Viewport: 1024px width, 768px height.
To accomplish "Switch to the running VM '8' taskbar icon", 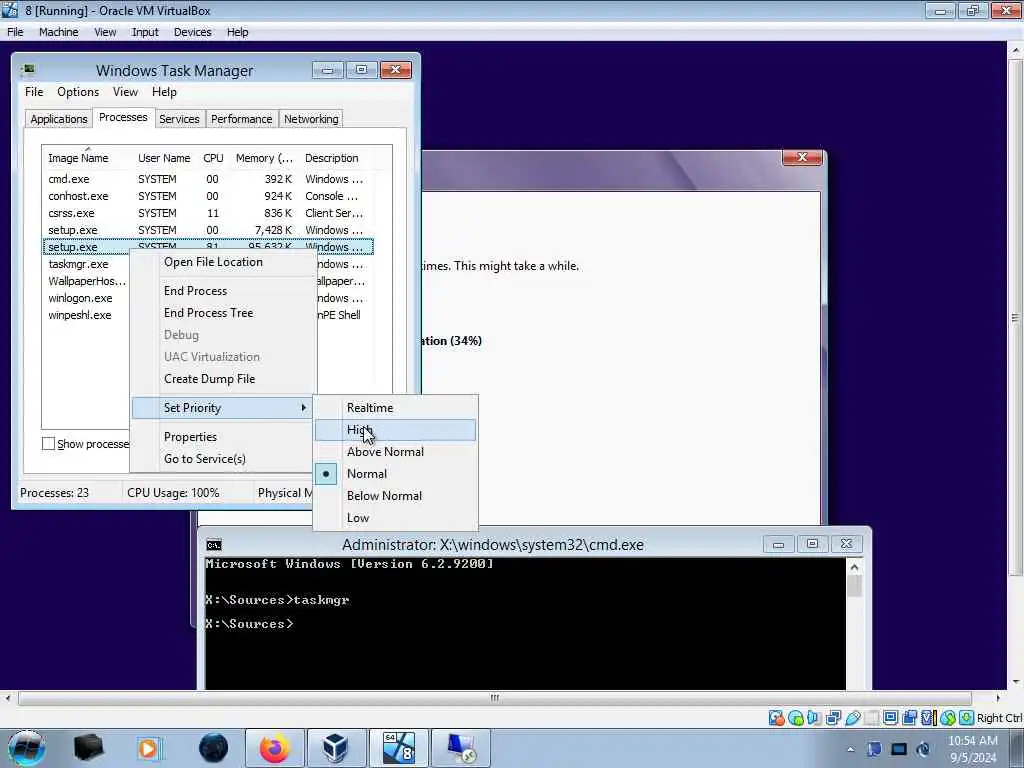I will click(x=398, y=748).
